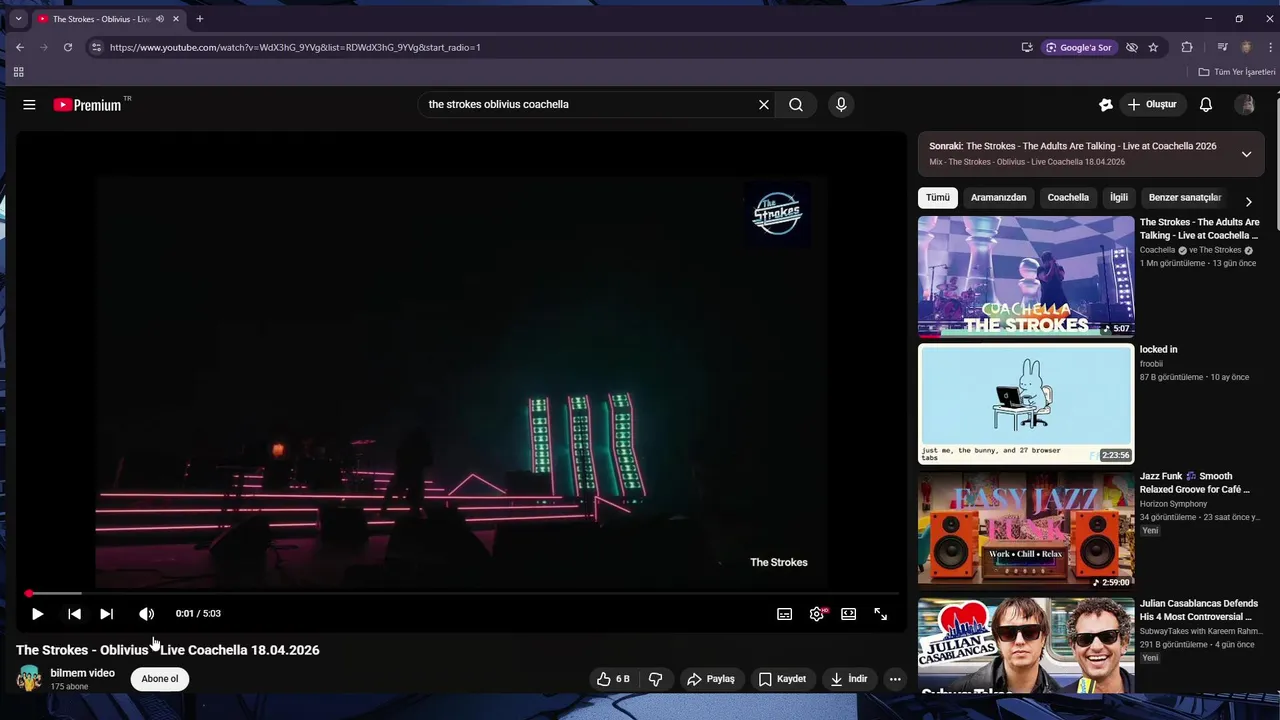Open more actions three-dot menu
Viewport: 1280px width, 720px height.
(x=895, y=679)
